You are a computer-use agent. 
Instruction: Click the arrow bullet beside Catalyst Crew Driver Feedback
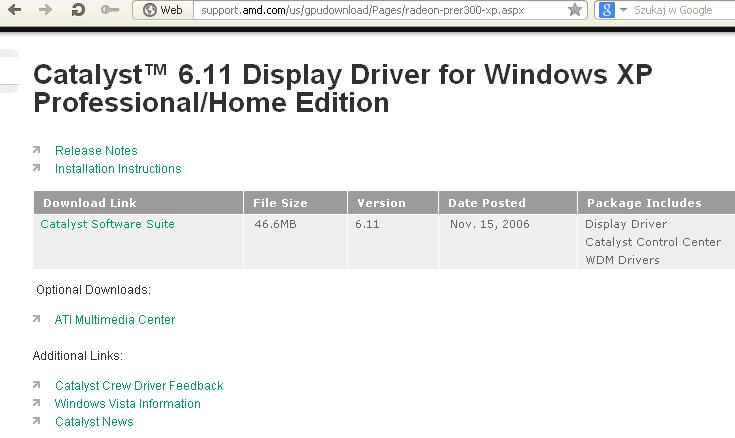click(x=37, y=385)
